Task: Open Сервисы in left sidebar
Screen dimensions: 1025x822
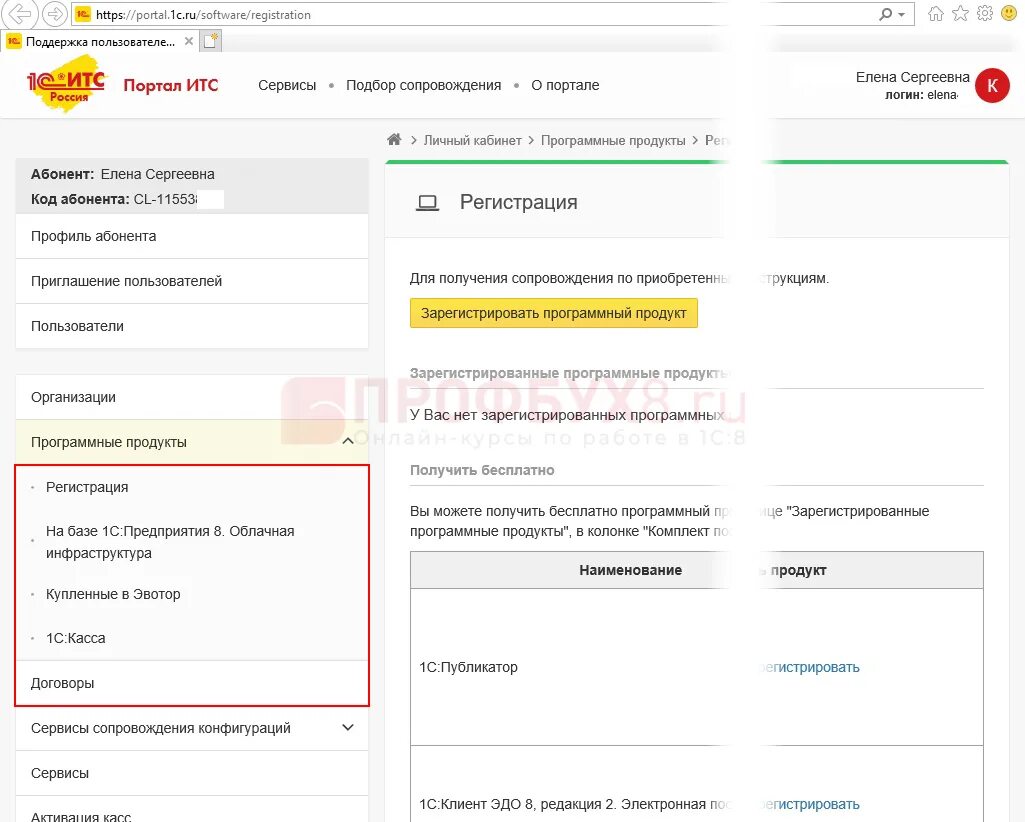Action: (x=192, y=773)
